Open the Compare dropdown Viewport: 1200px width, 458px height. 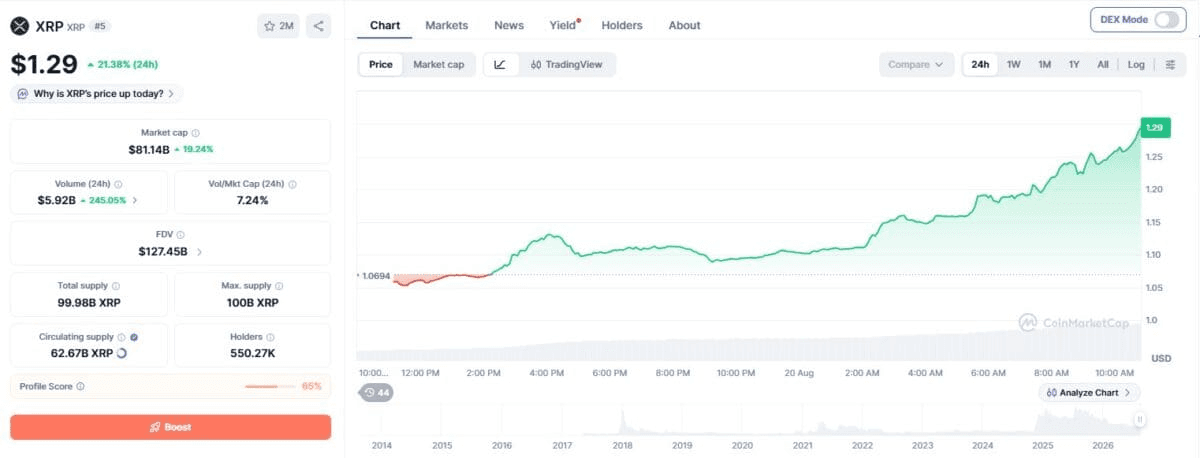click(916, 64)
